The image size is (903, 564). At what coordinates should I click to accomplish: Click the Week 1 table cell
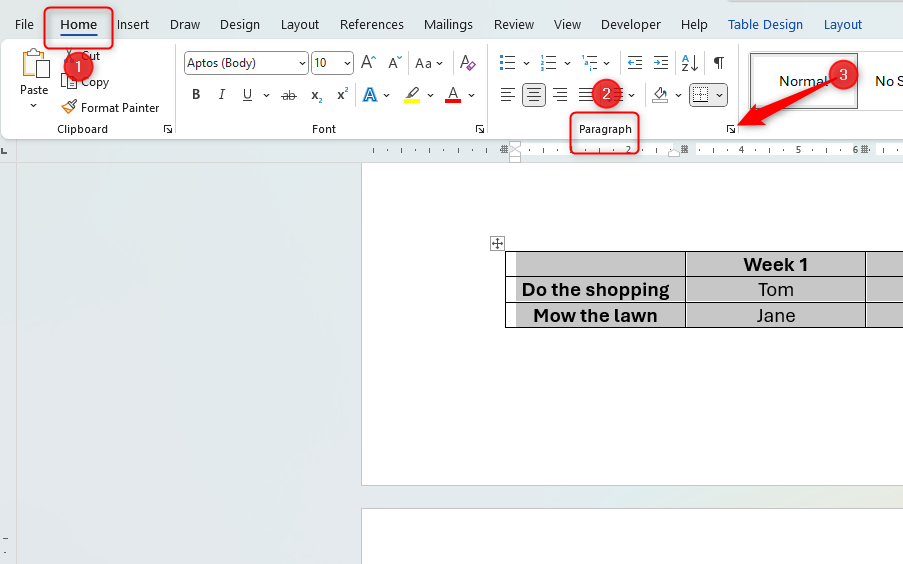click(x=775, y=265)
